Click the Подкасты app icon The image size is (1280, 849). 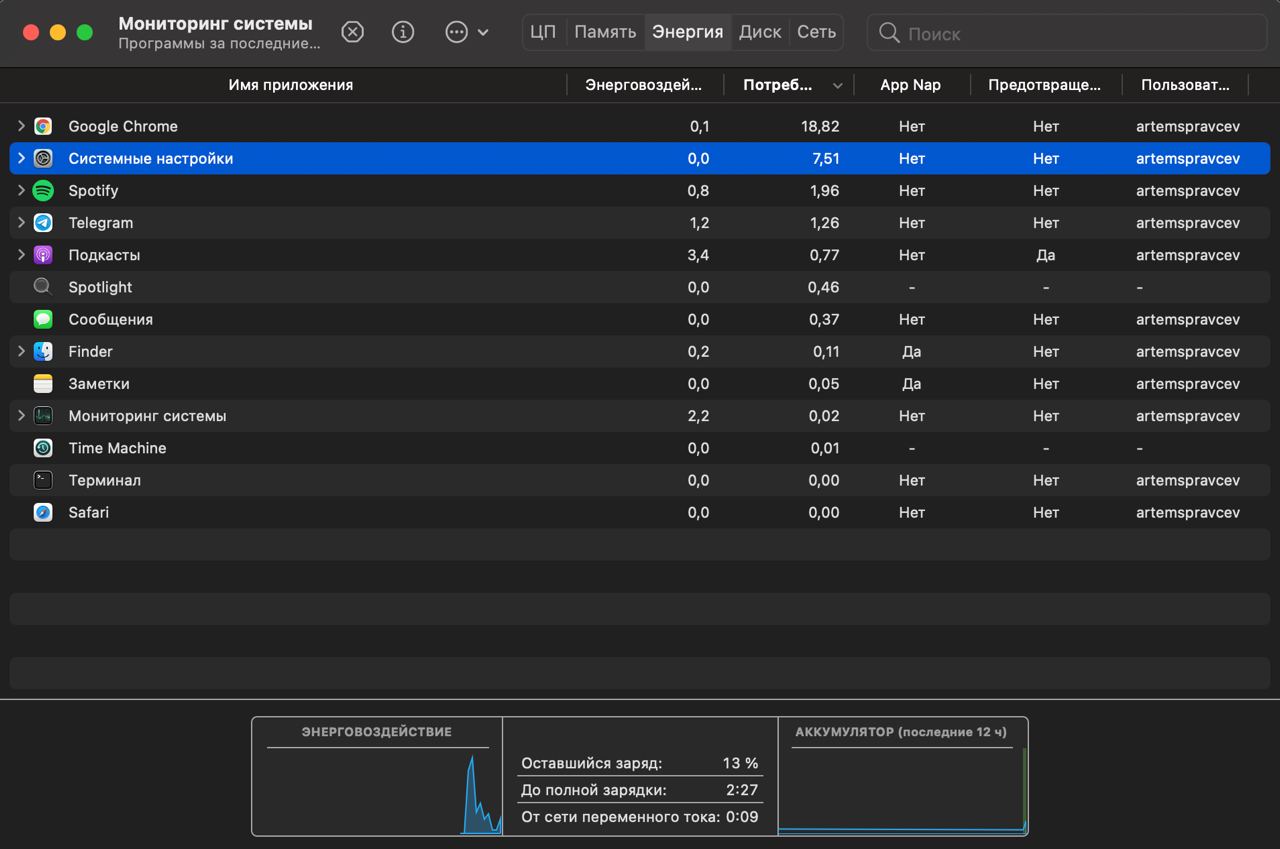tap(43, 254)
